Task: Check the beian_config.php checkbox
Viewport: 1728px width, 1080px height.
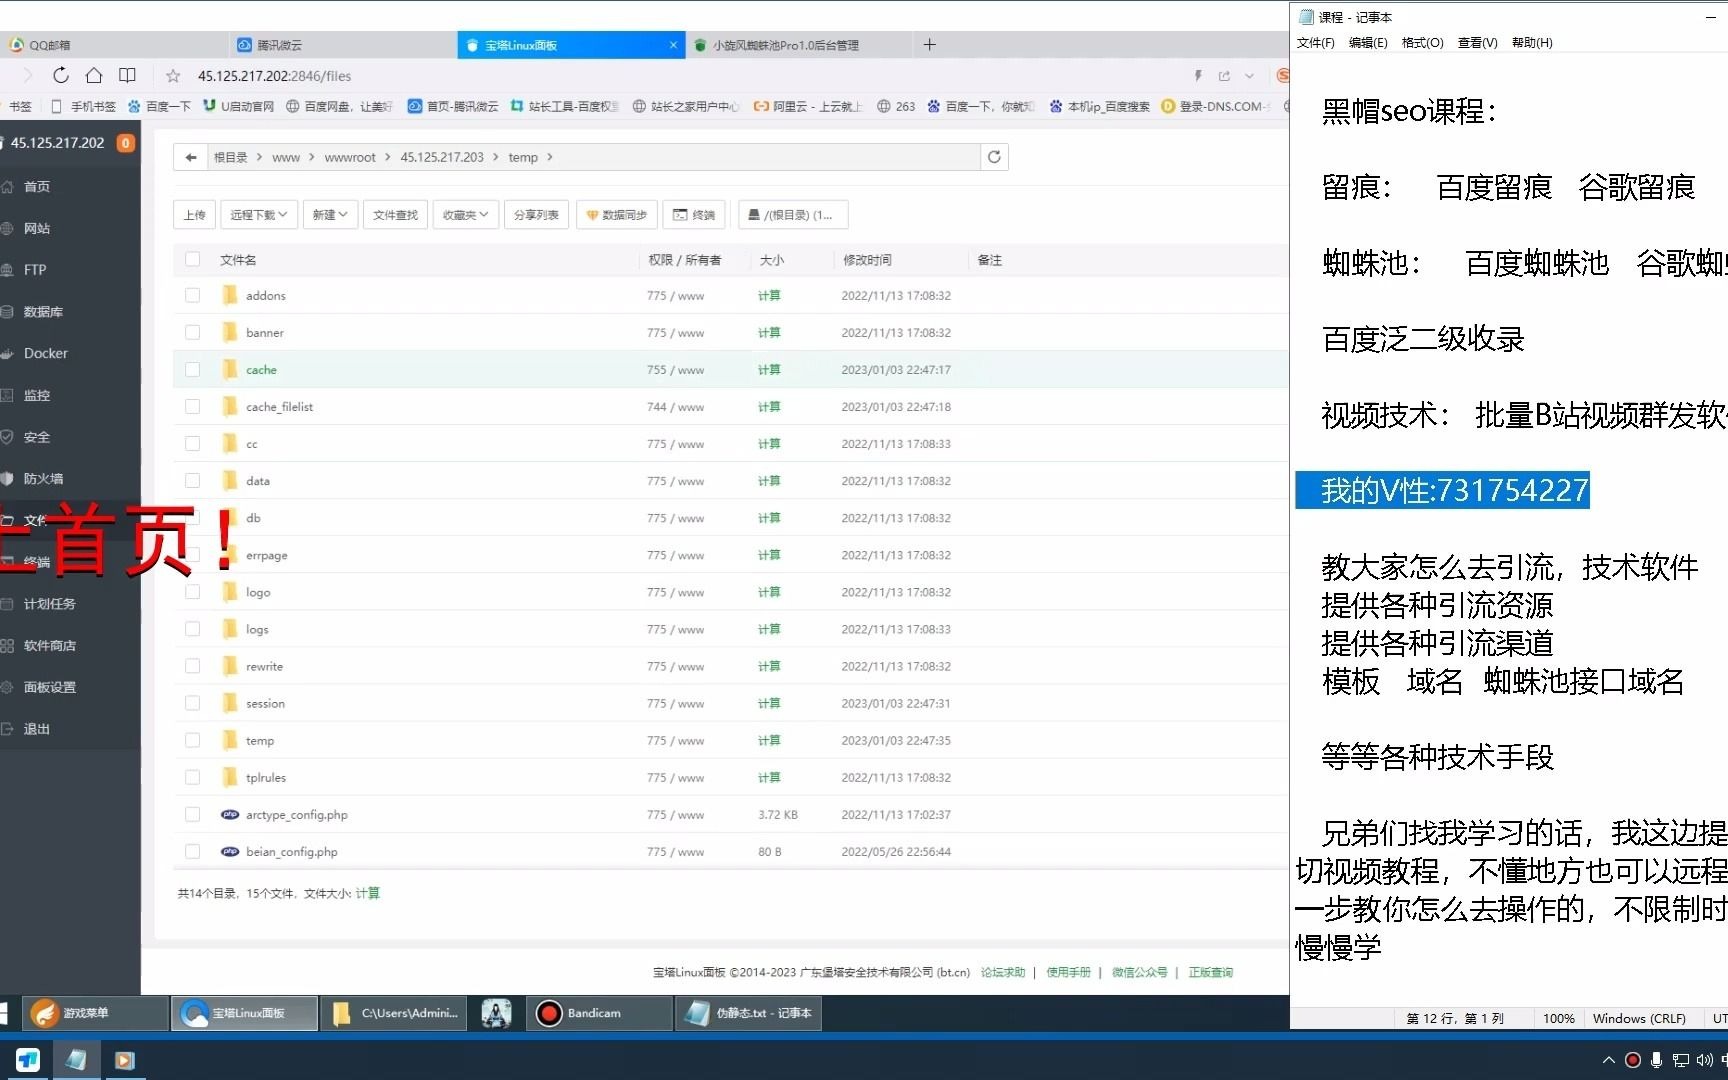Action: click(192, 851)
